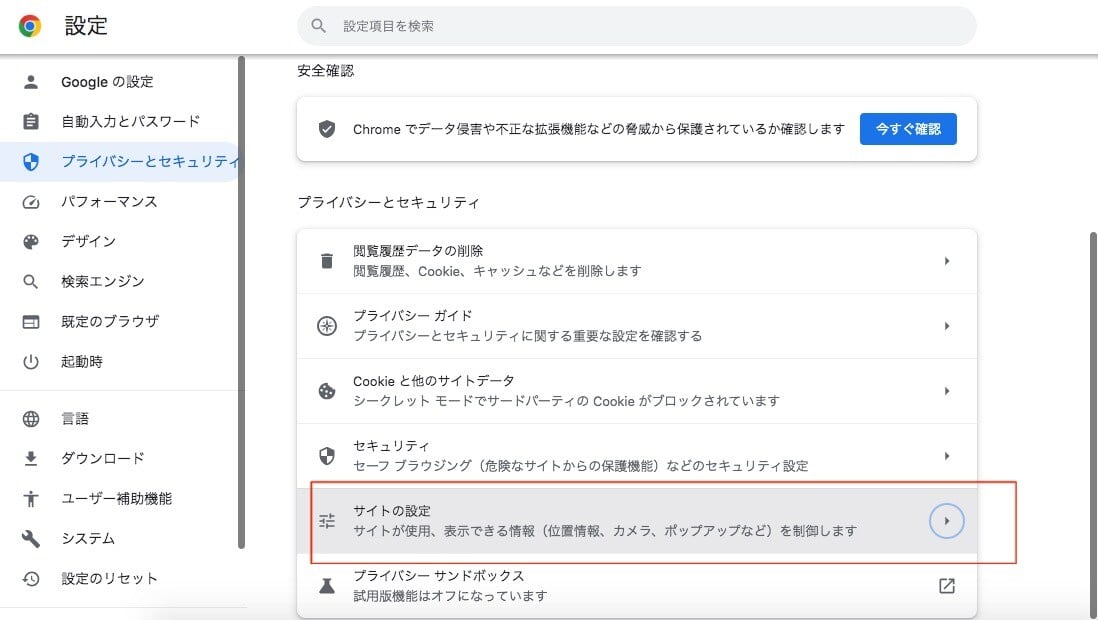Click external link icon for プライバシー サンドボックス
Viewport: 1098px width, 620px height.
[x=947, y=586]
